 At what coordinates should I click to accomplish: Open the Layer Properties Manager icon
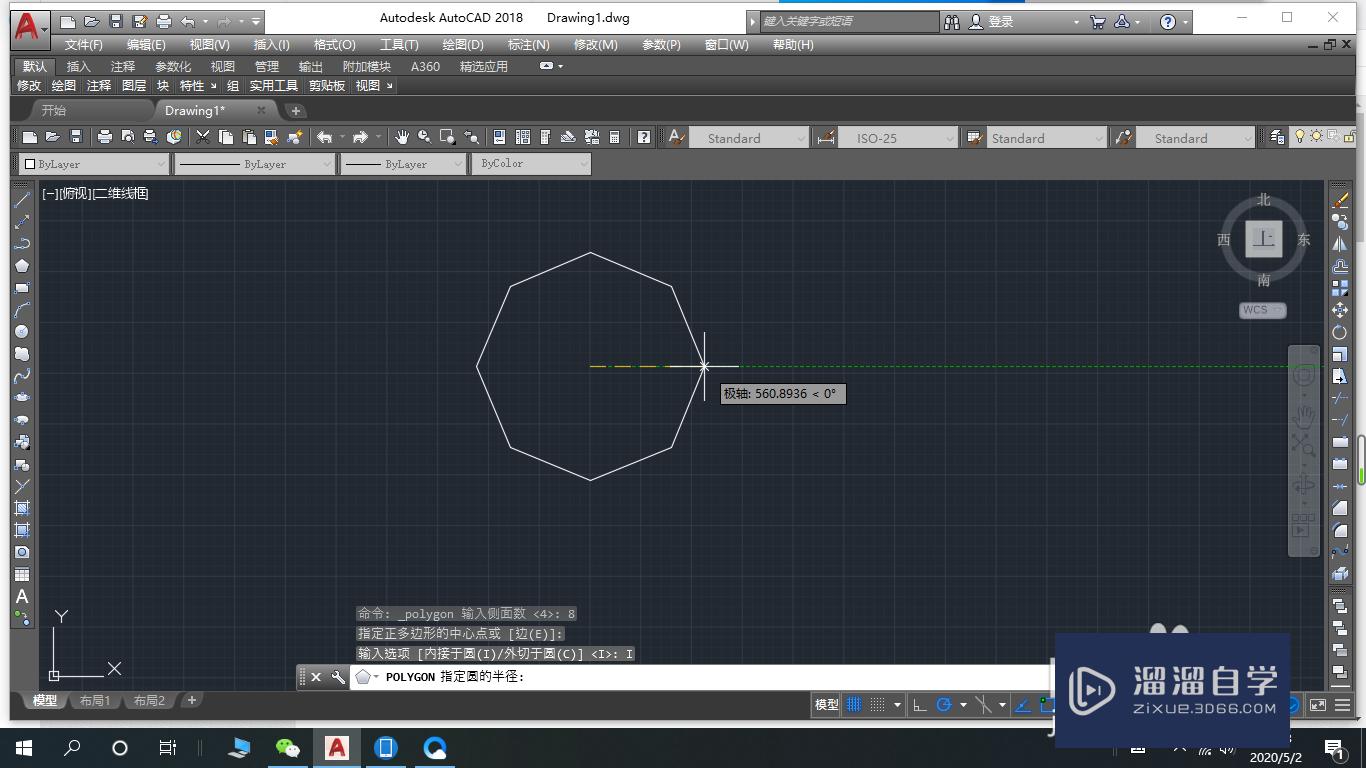[1277, 137]
